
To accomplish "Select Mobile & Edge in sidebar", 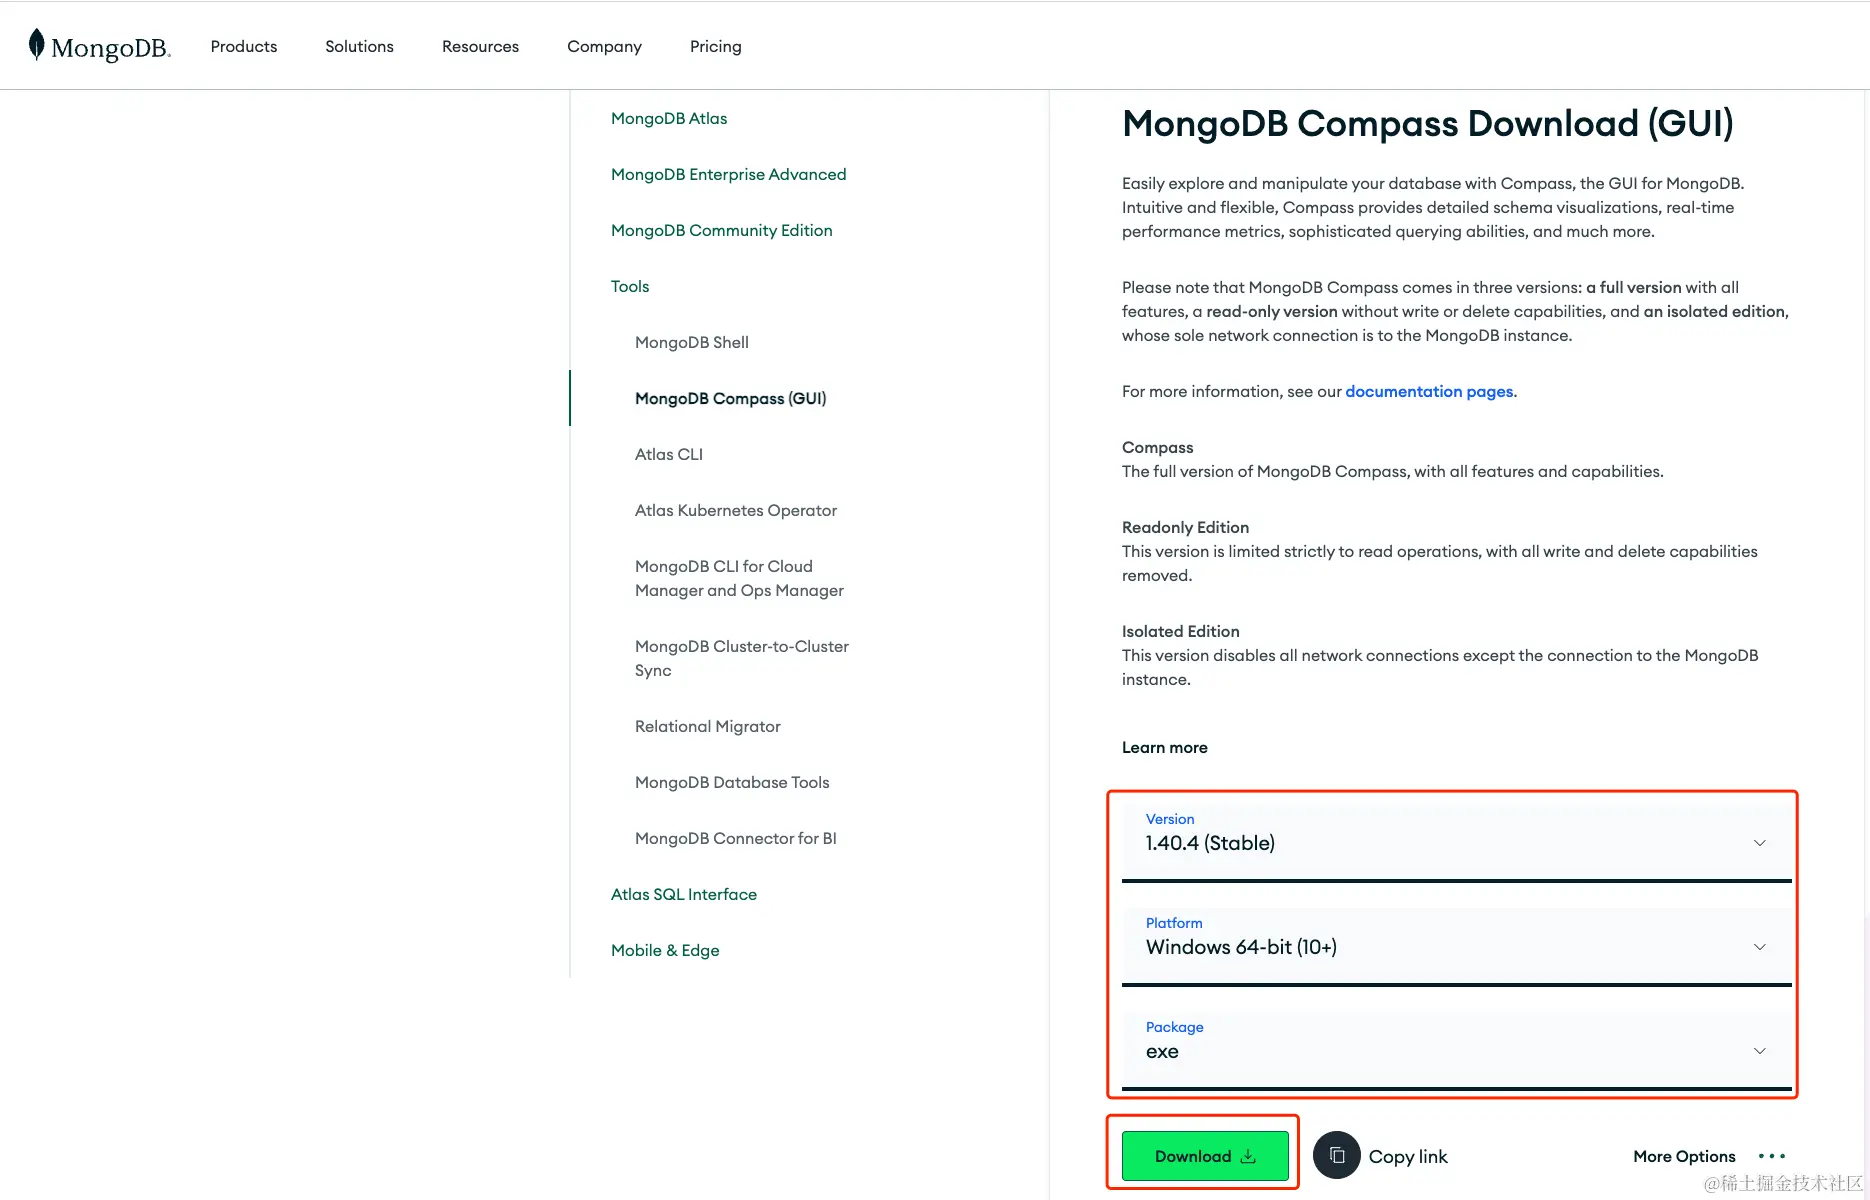I will point(665,950).
